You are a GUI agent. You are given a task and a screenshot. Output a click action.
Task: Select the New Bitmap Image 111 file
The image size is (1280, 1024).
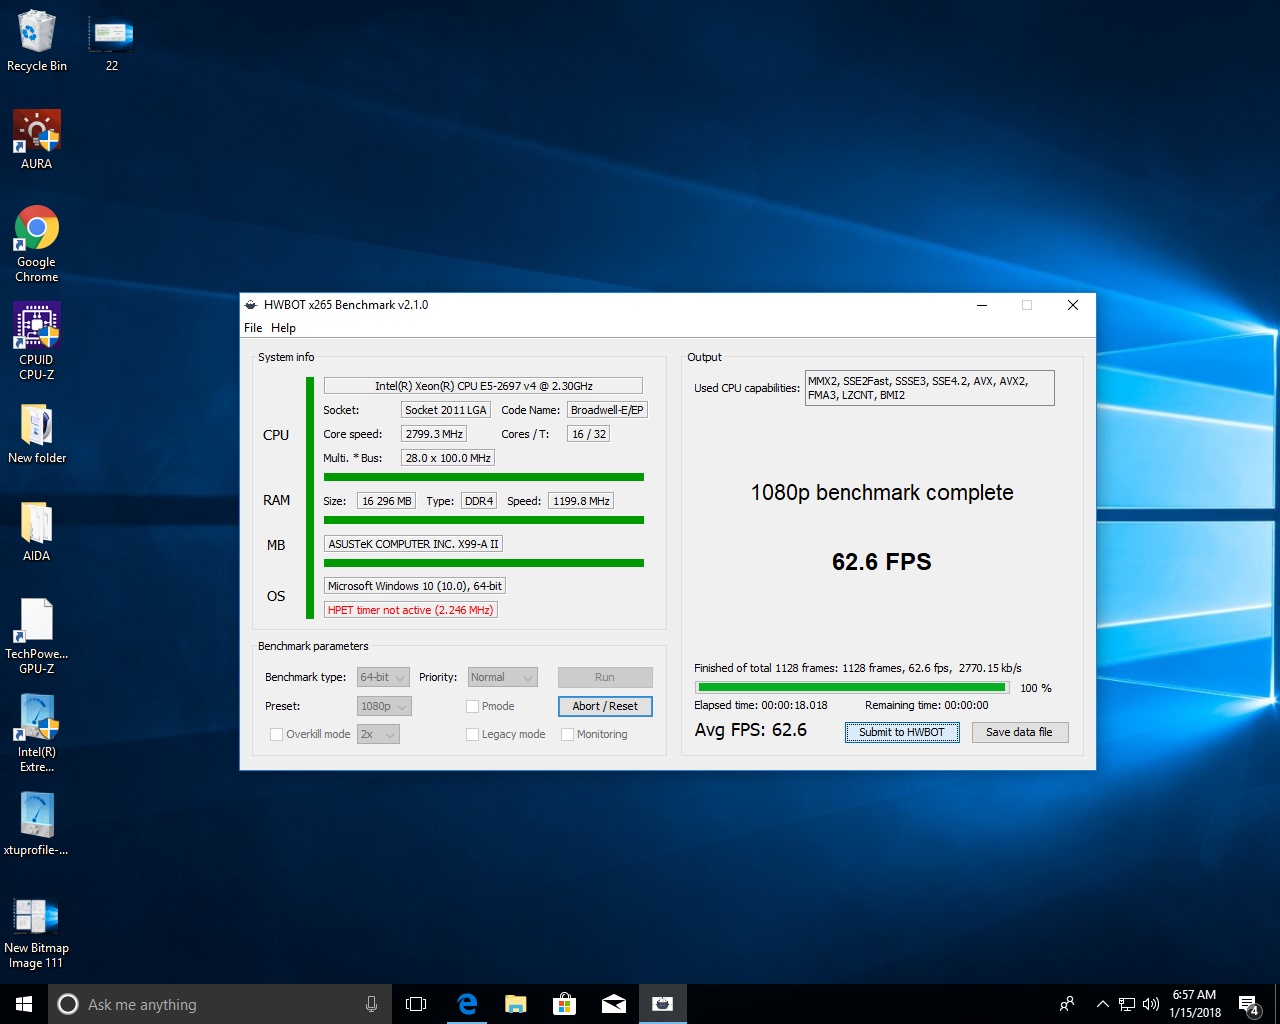click(37, 932)
